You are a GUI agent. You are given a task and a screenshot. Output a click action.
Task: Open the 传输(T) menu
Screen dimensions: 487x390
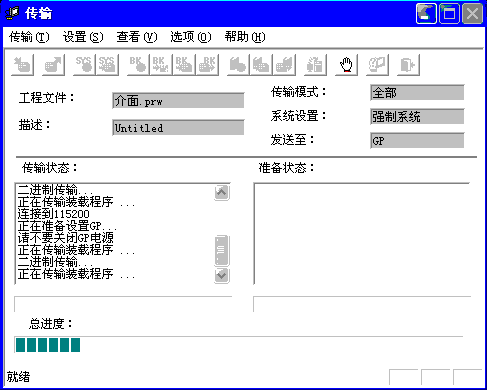pyautogui.click(x=29, y=37)
